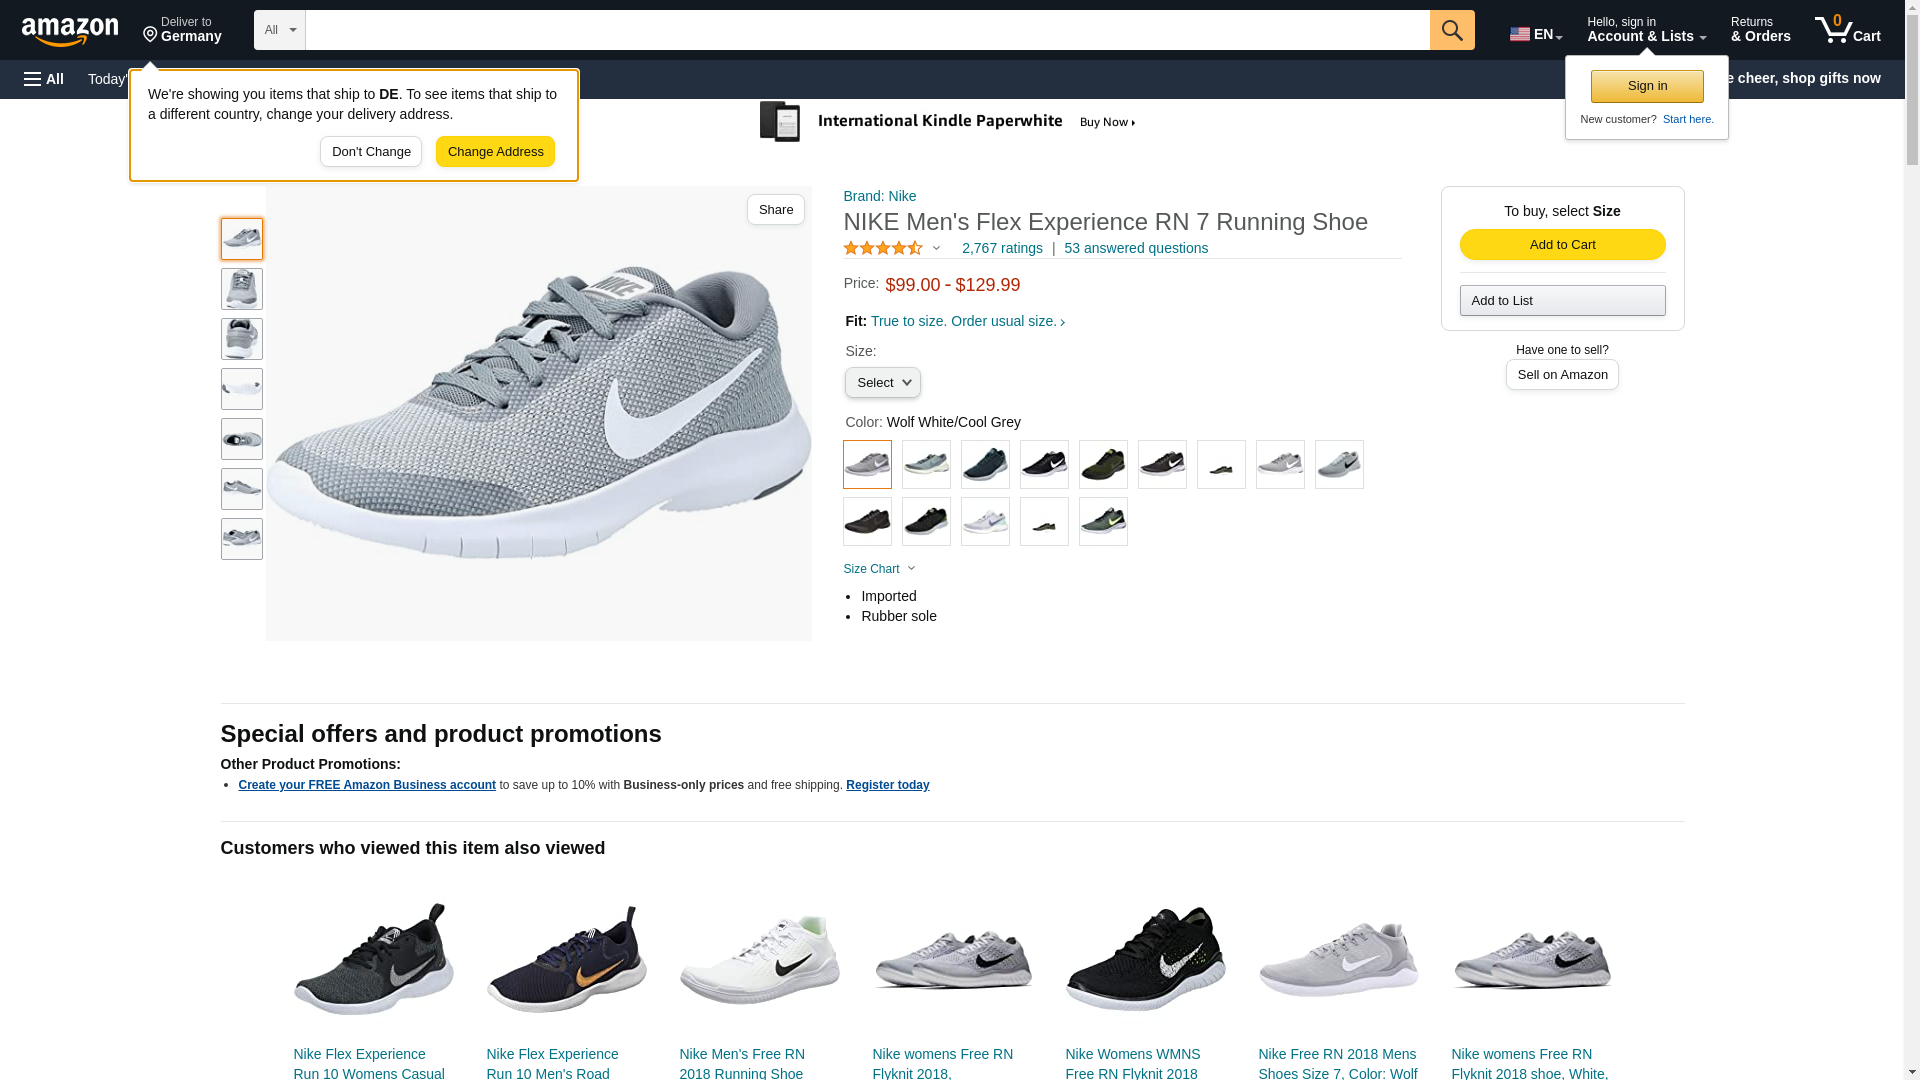Open Returns & Orders
1920x1080 pixels.
tap(1760, 30)
